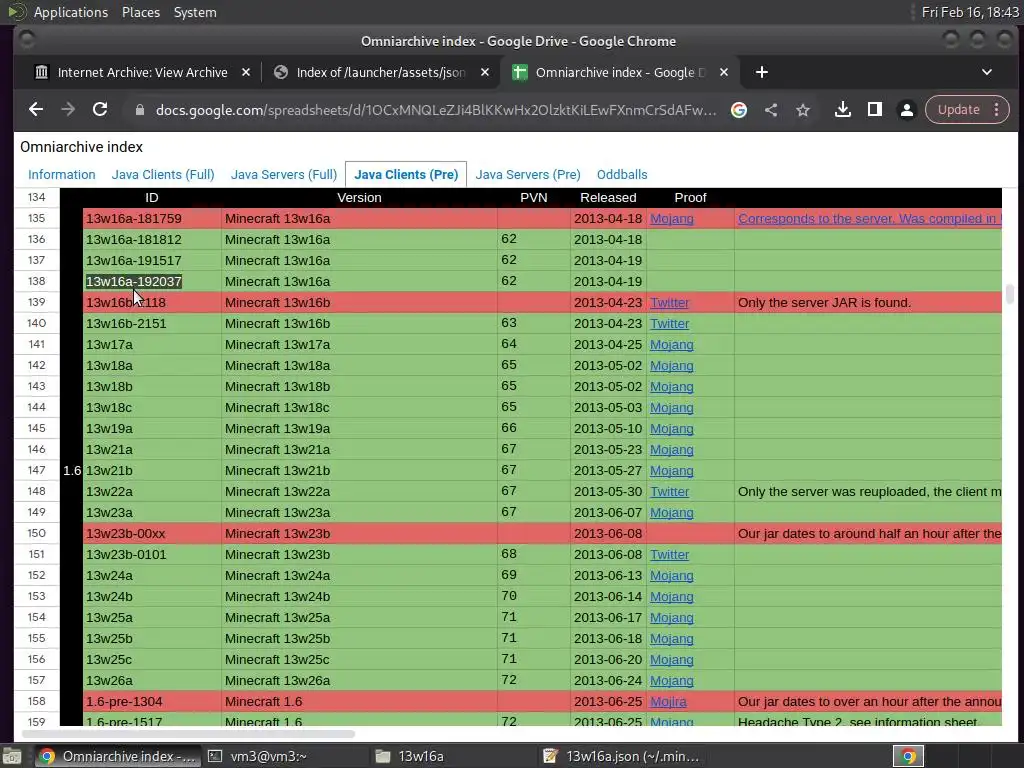Click 'Only the server JAR is found.' note
1024x768 pixels.
tap(824, 302)
